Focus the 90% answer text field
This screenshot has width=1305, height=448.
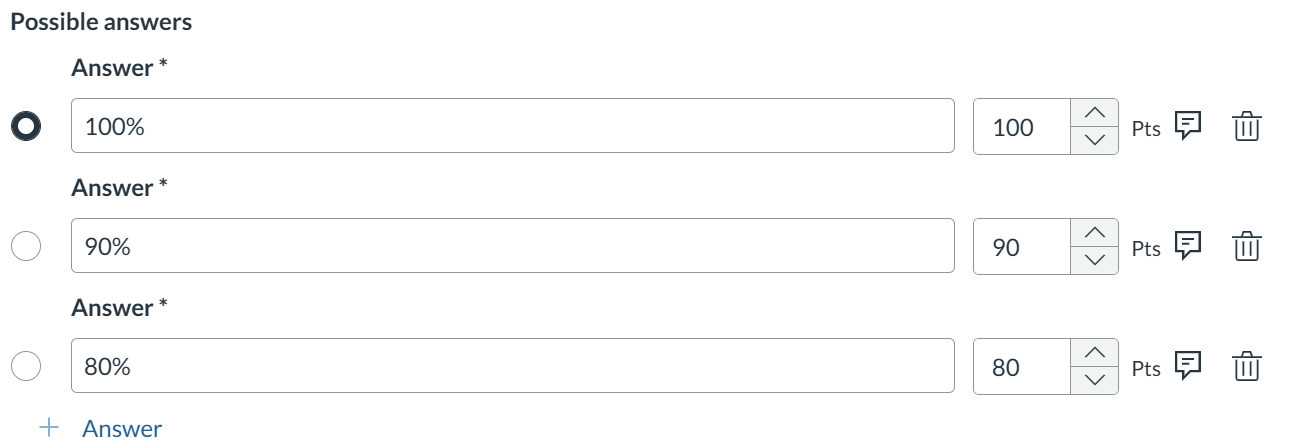512,246
